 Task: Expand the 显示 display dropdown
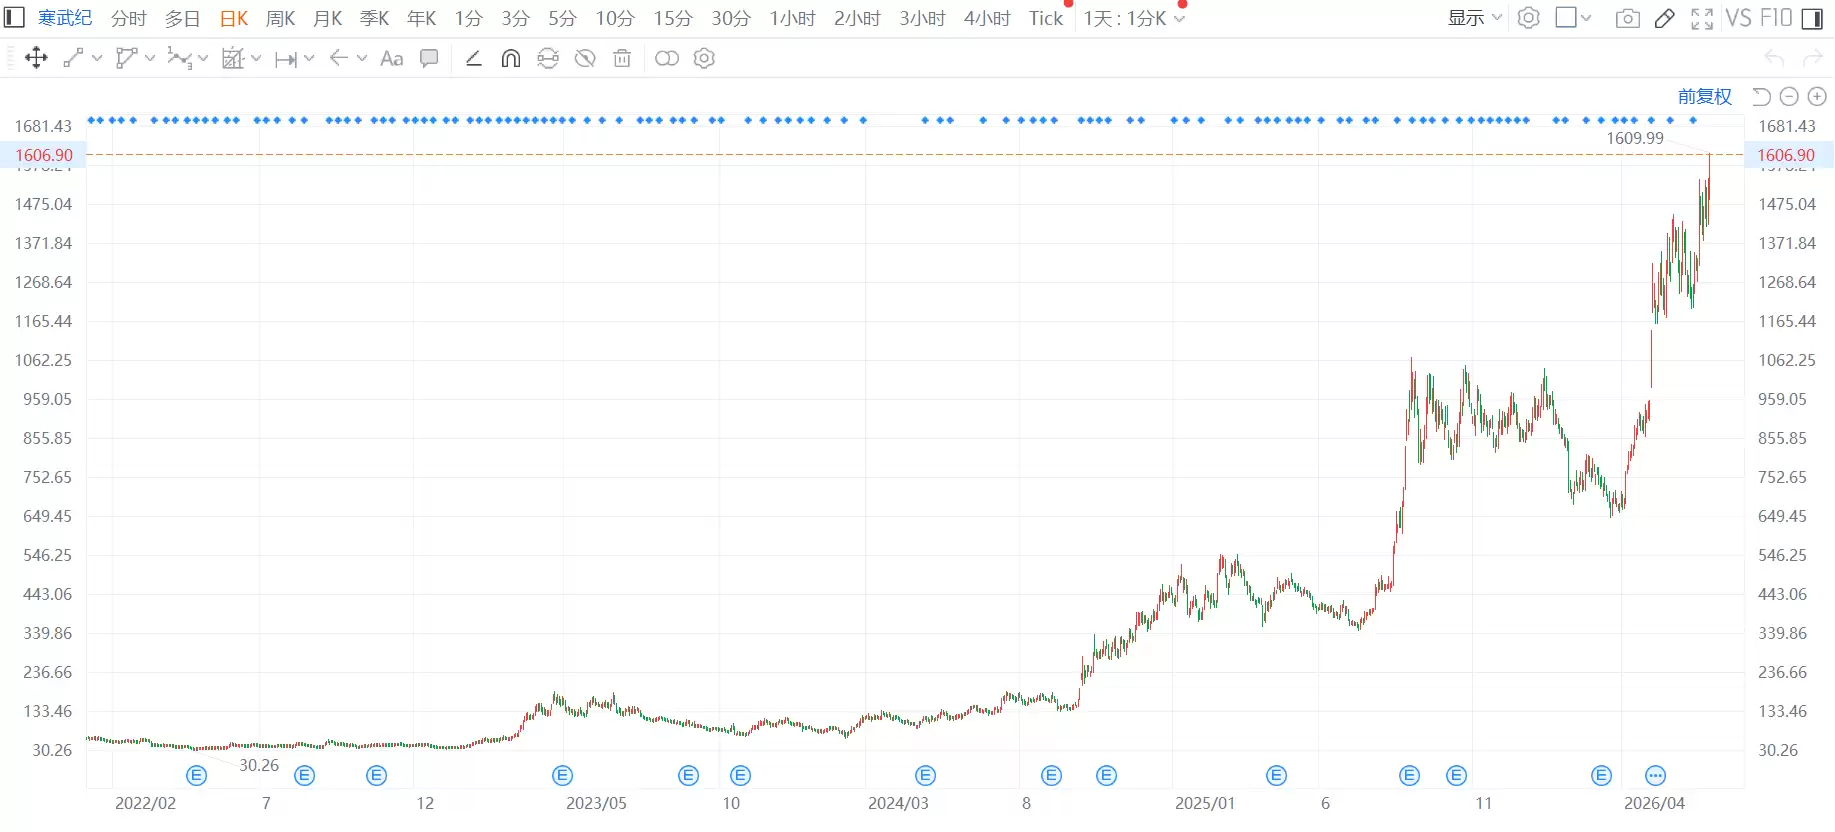[x=1475, y=18]
